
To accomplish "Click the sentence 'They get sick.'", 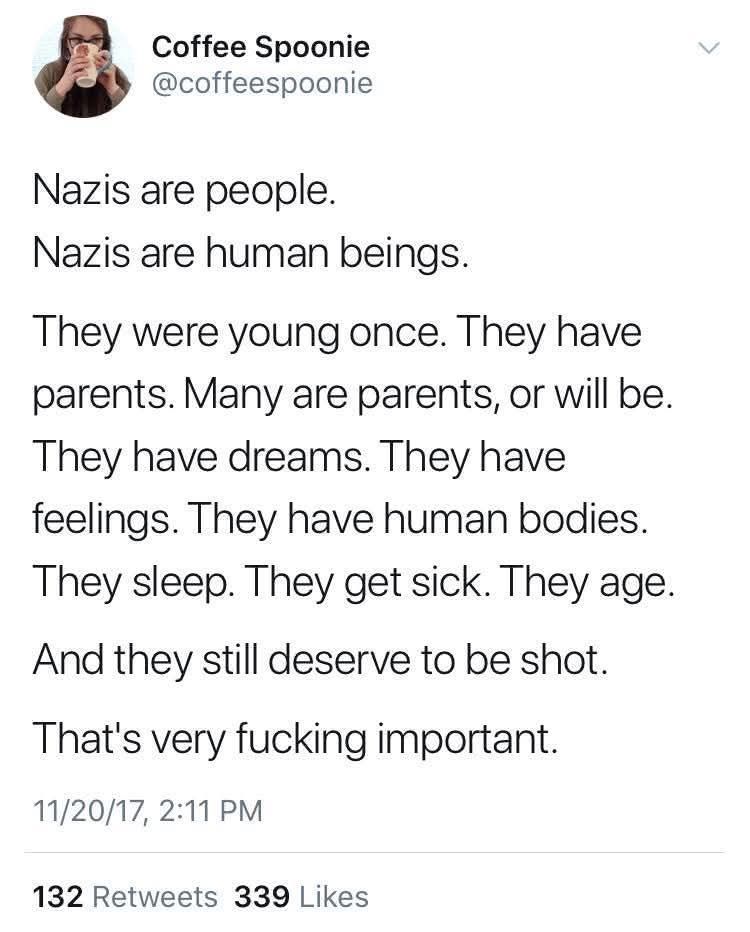I will click(x=369, y=582).
